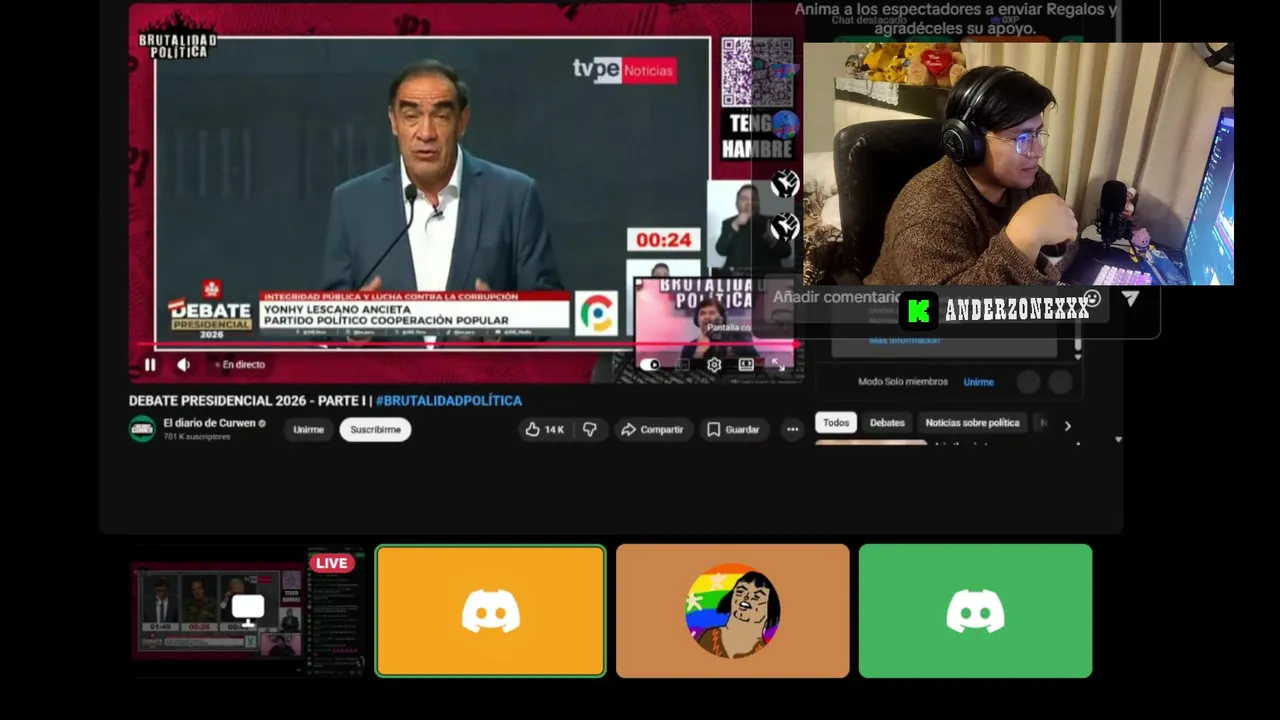Jump to live with En directo indicator
This screenshot has width=1280, height=720.
pos(240,365)
